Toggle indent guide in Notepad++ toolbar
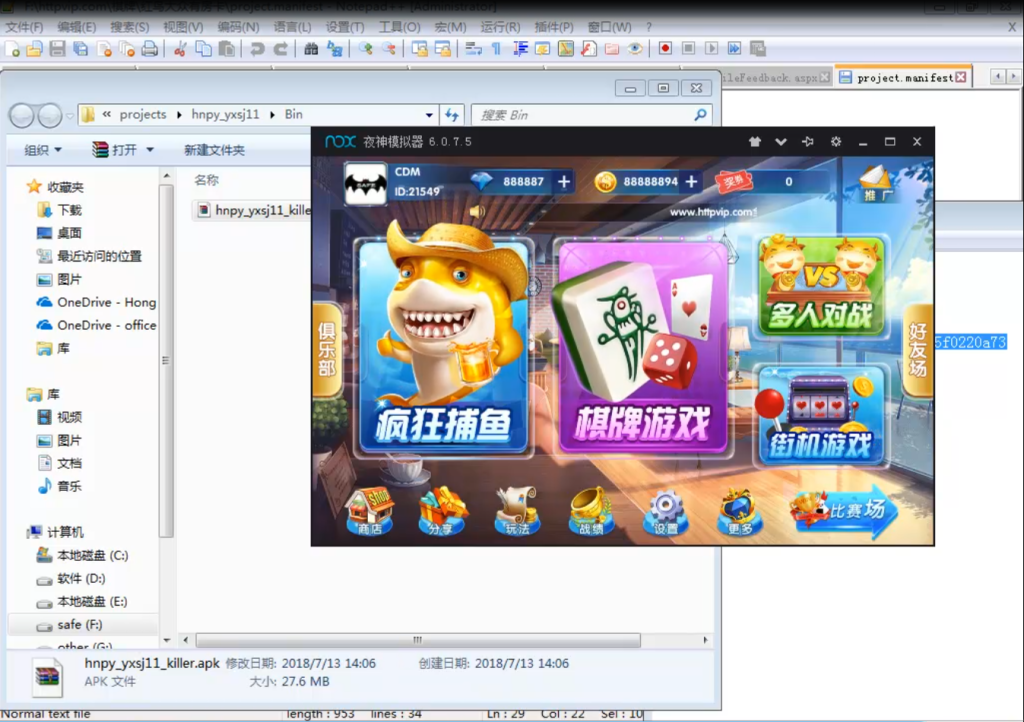Image resolution: width=1024 pixels, height=722 pixels. pyautogui.click(x=520, y=49)
